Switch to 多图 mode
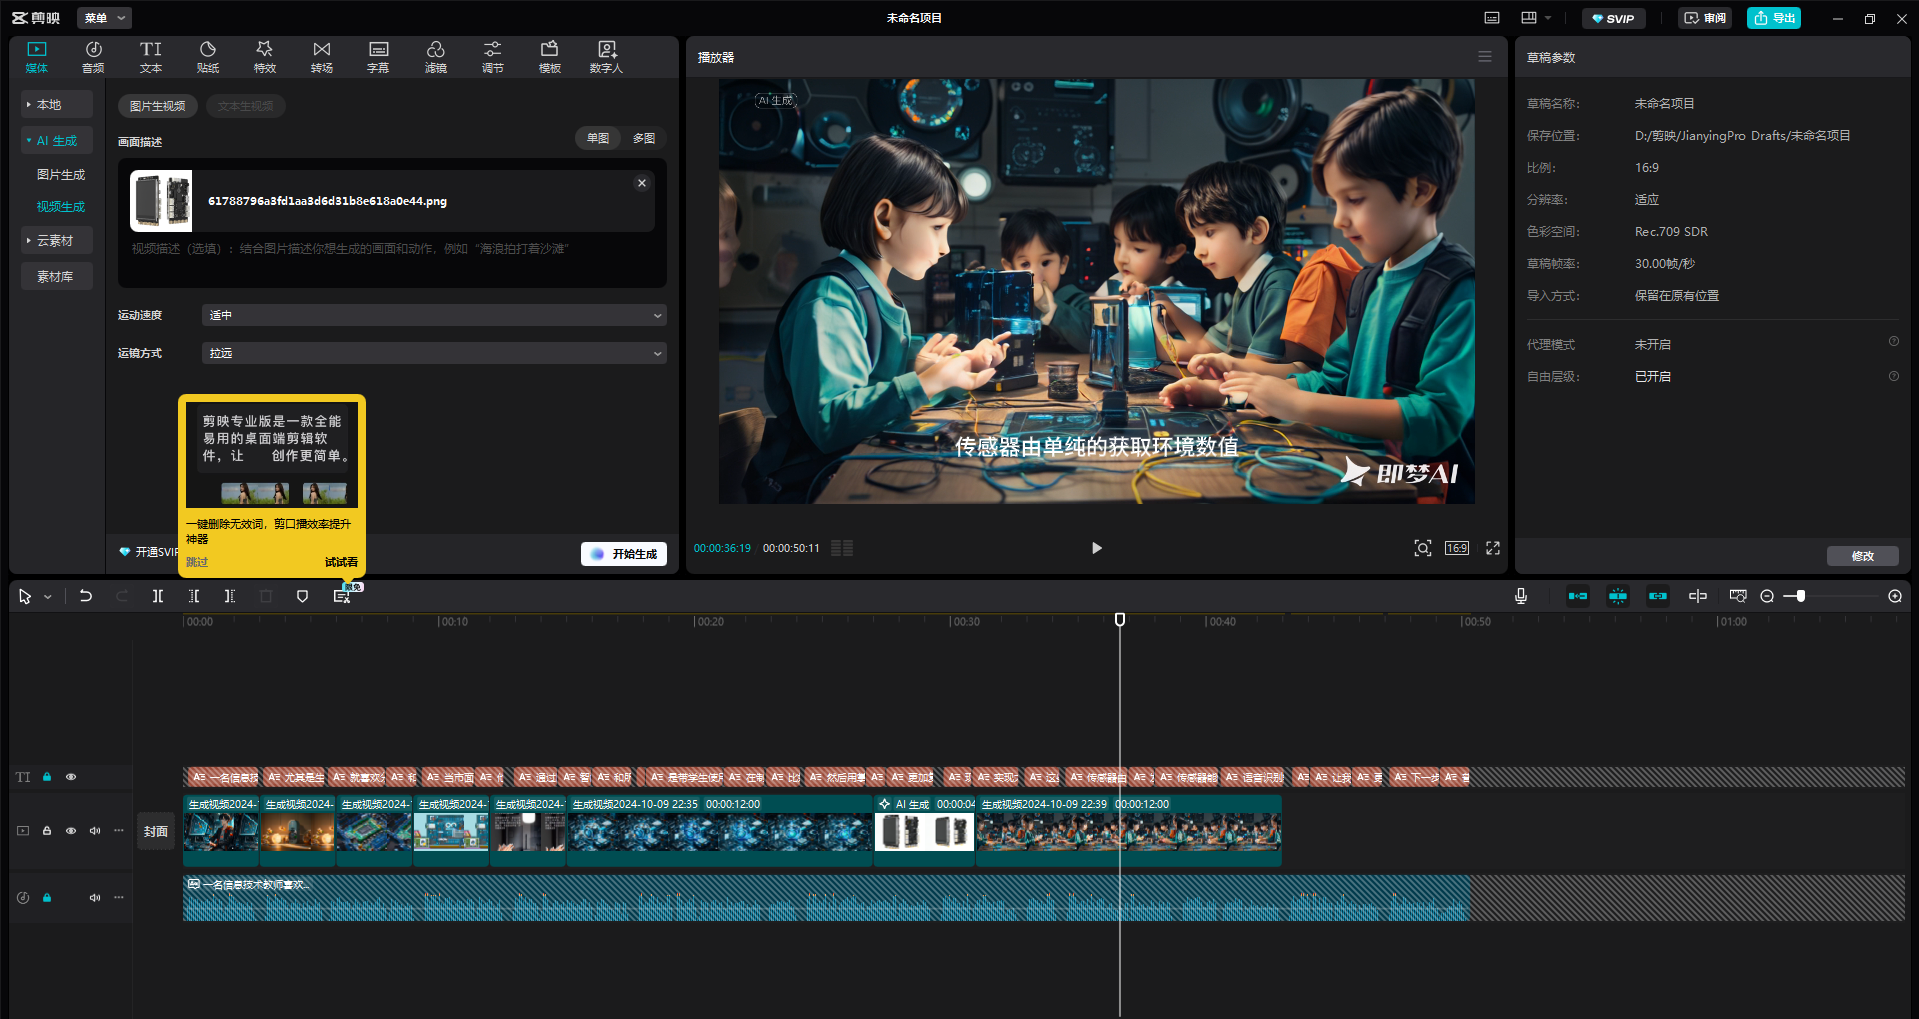The image size is (1919, 1019). [x=644, y=138]
